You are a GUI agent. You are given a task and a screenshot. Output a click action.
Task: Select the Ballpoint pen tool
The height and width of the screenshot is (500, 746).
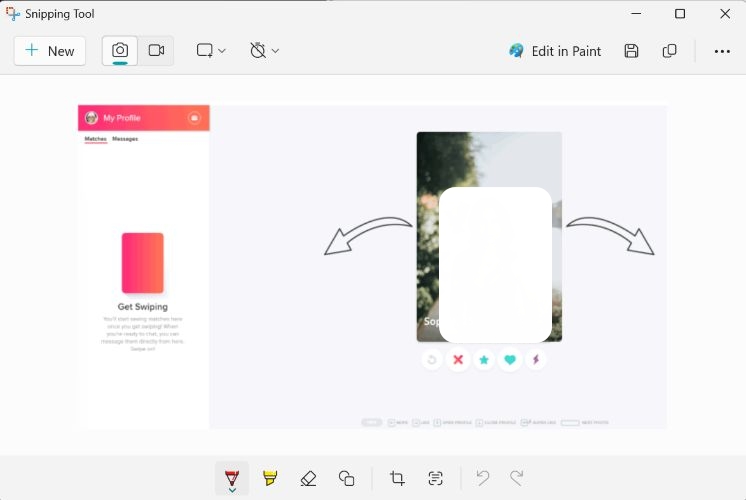pyautogui.click(x=232, y=477)
